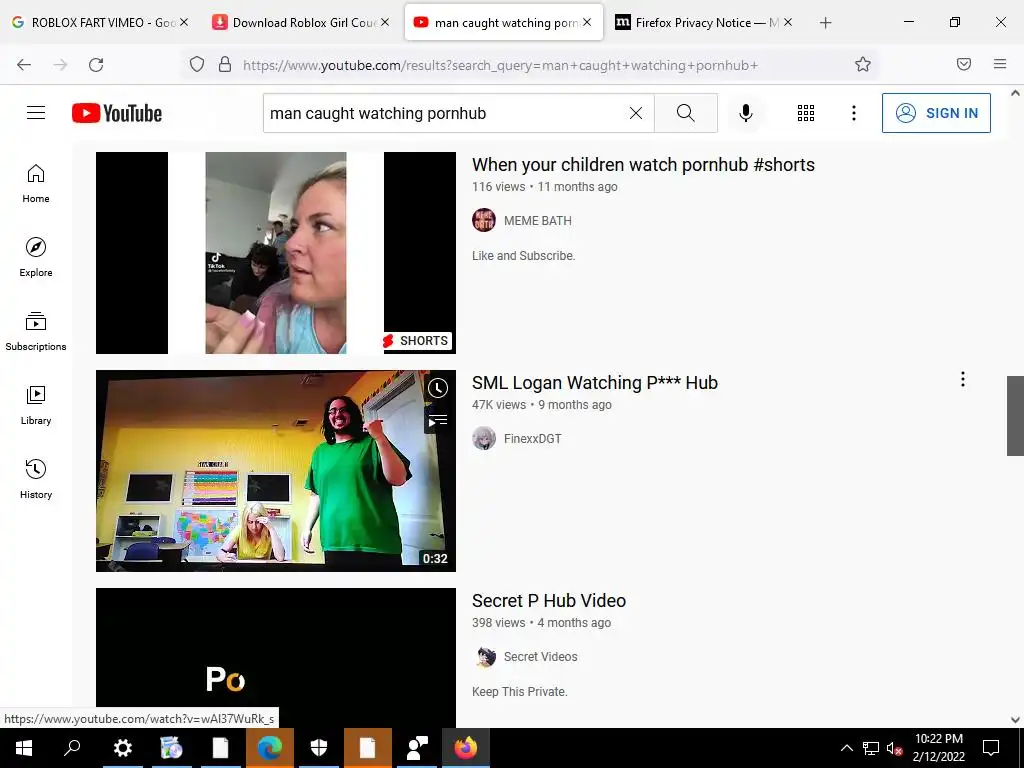Show site security padlock info
Image resolution: width=1024 pixels, height=768 pixels.
click(225, 64)
